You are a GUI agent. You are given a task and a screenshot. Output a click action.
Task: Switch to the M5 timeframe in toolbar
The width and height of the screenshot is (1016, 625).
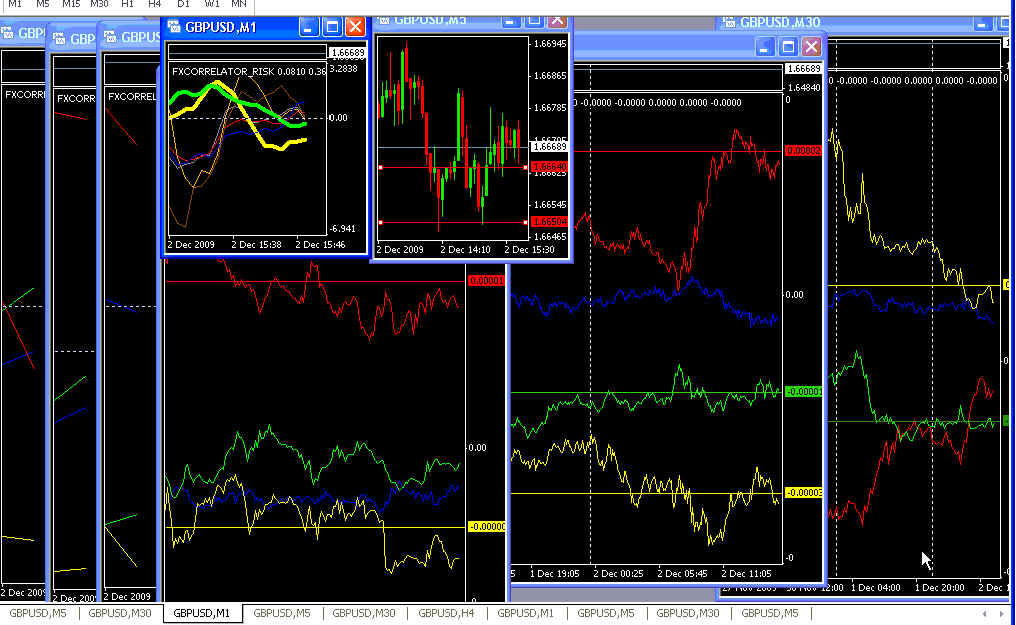click(43, 4)
